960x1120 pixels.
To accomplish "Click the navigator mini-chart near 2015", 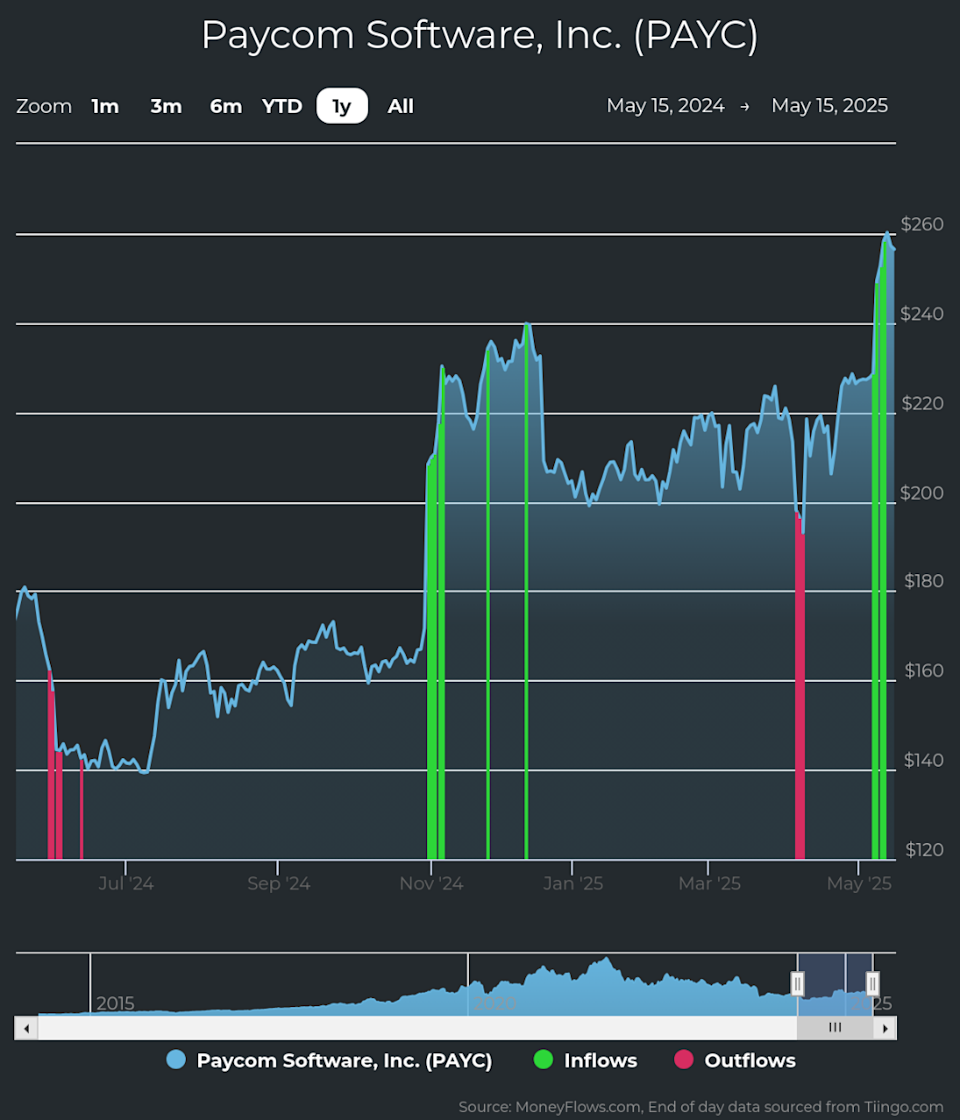I will tap(115, 1004).
